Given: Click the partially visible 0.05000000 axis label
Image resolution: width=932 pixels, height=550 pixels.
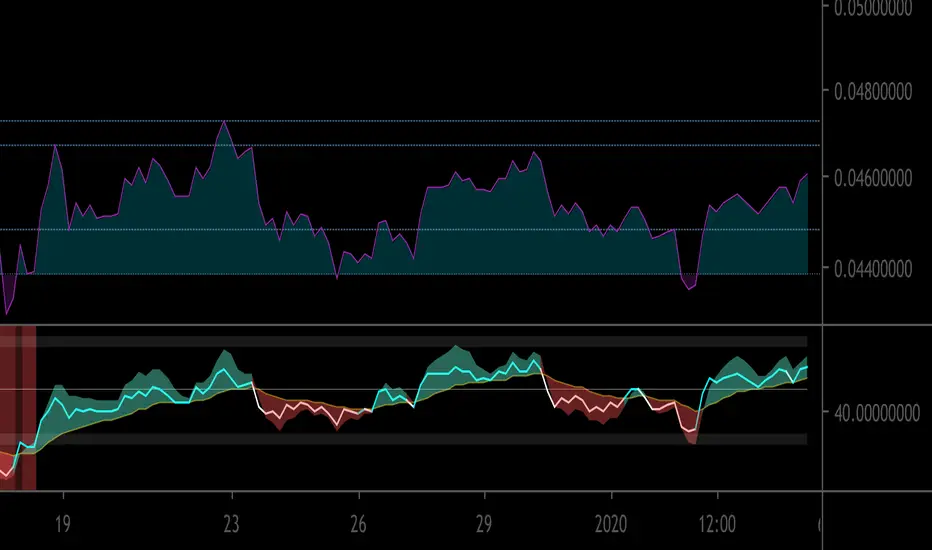Looking at the screenshot, I should pyautogui.click(x=873, y=8).
